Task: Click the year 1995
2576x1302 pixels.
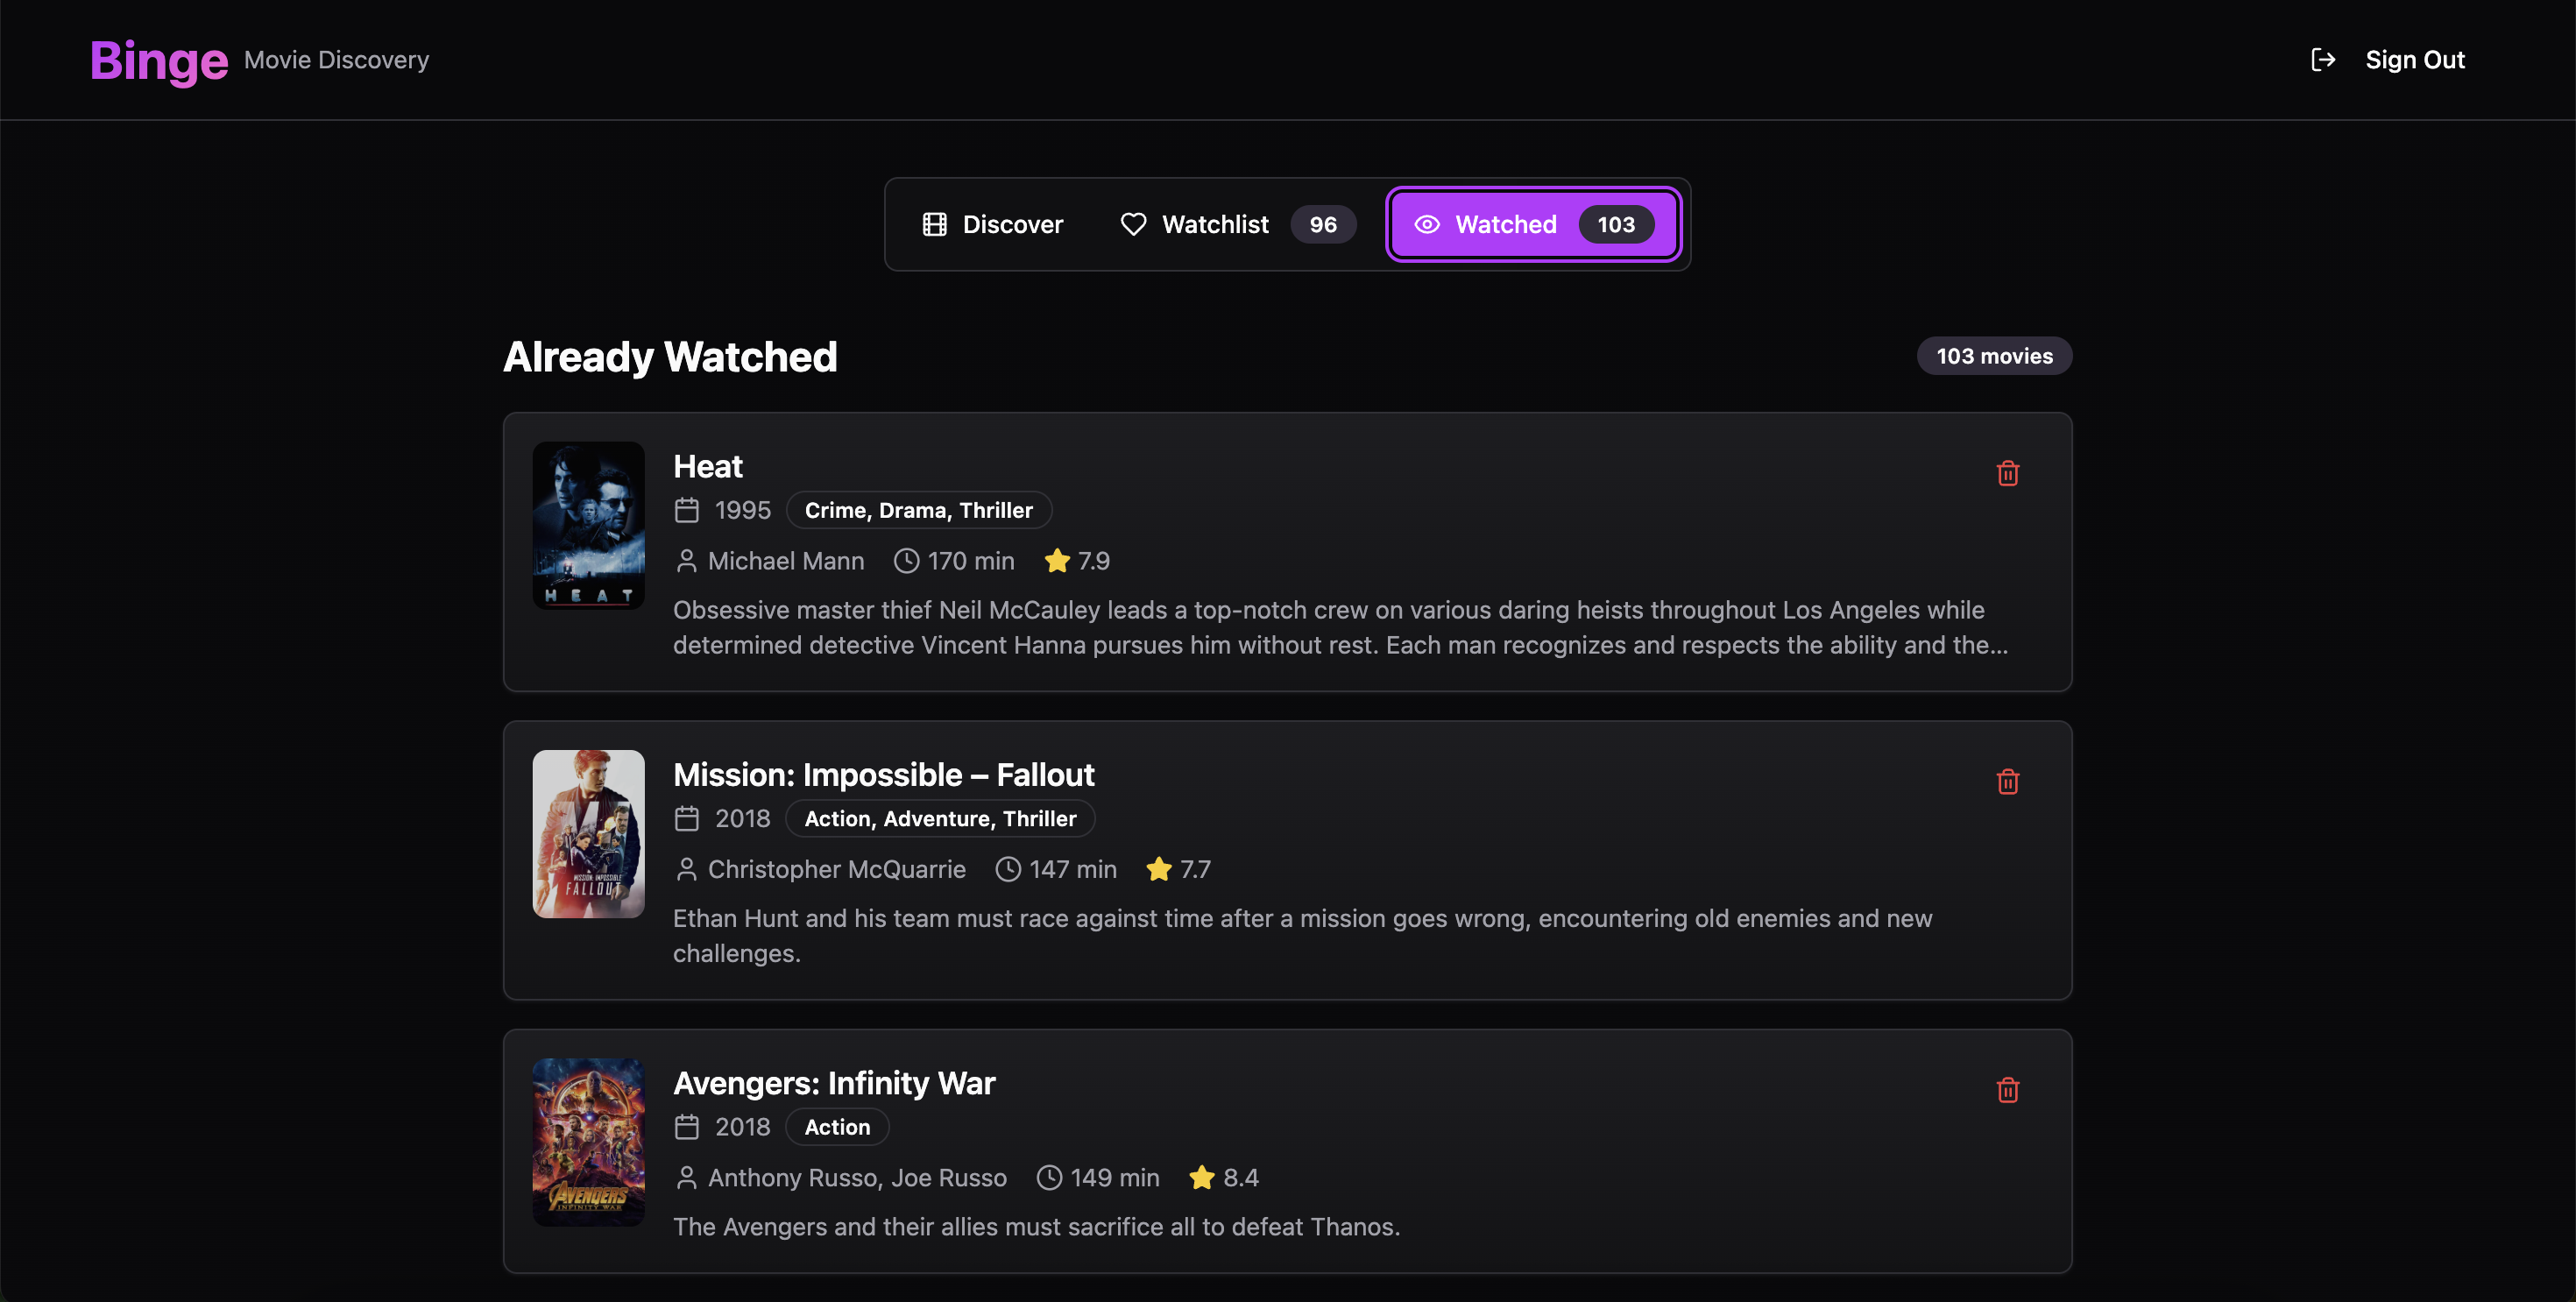Action: [x=743, y=510]
